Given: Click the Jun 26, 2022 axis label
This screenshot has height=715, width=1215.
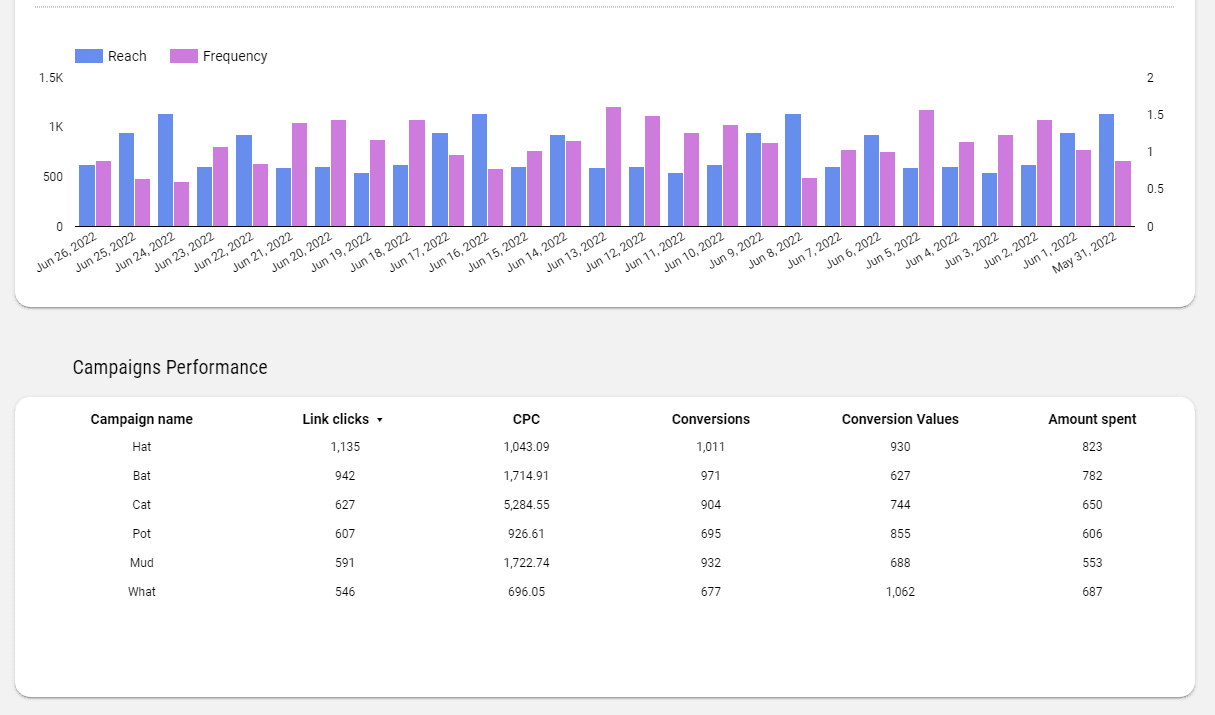Looking at the screenshot, I should [x=68, y=254].
